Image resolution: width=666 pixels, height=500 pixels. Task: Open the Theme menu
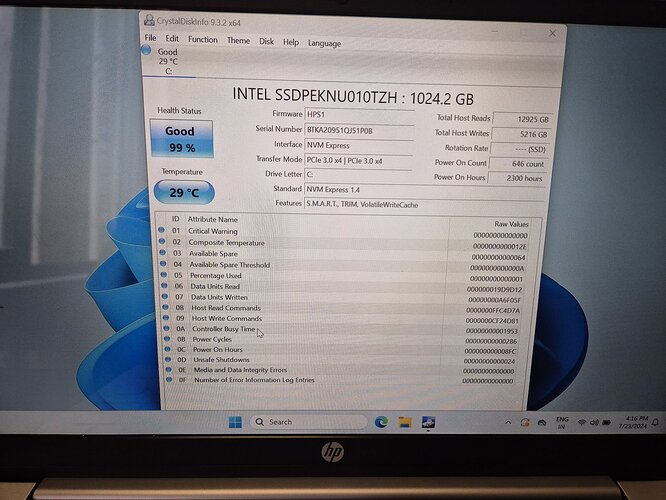[238, 41]
